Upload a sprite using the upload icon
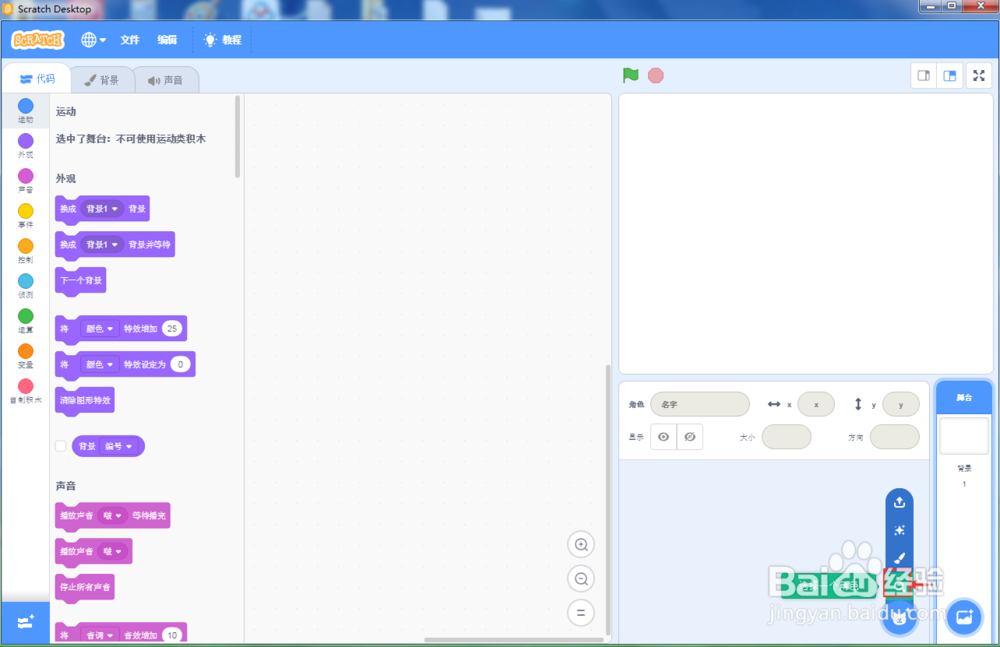 pyautogui.click(x=899, y=502)
